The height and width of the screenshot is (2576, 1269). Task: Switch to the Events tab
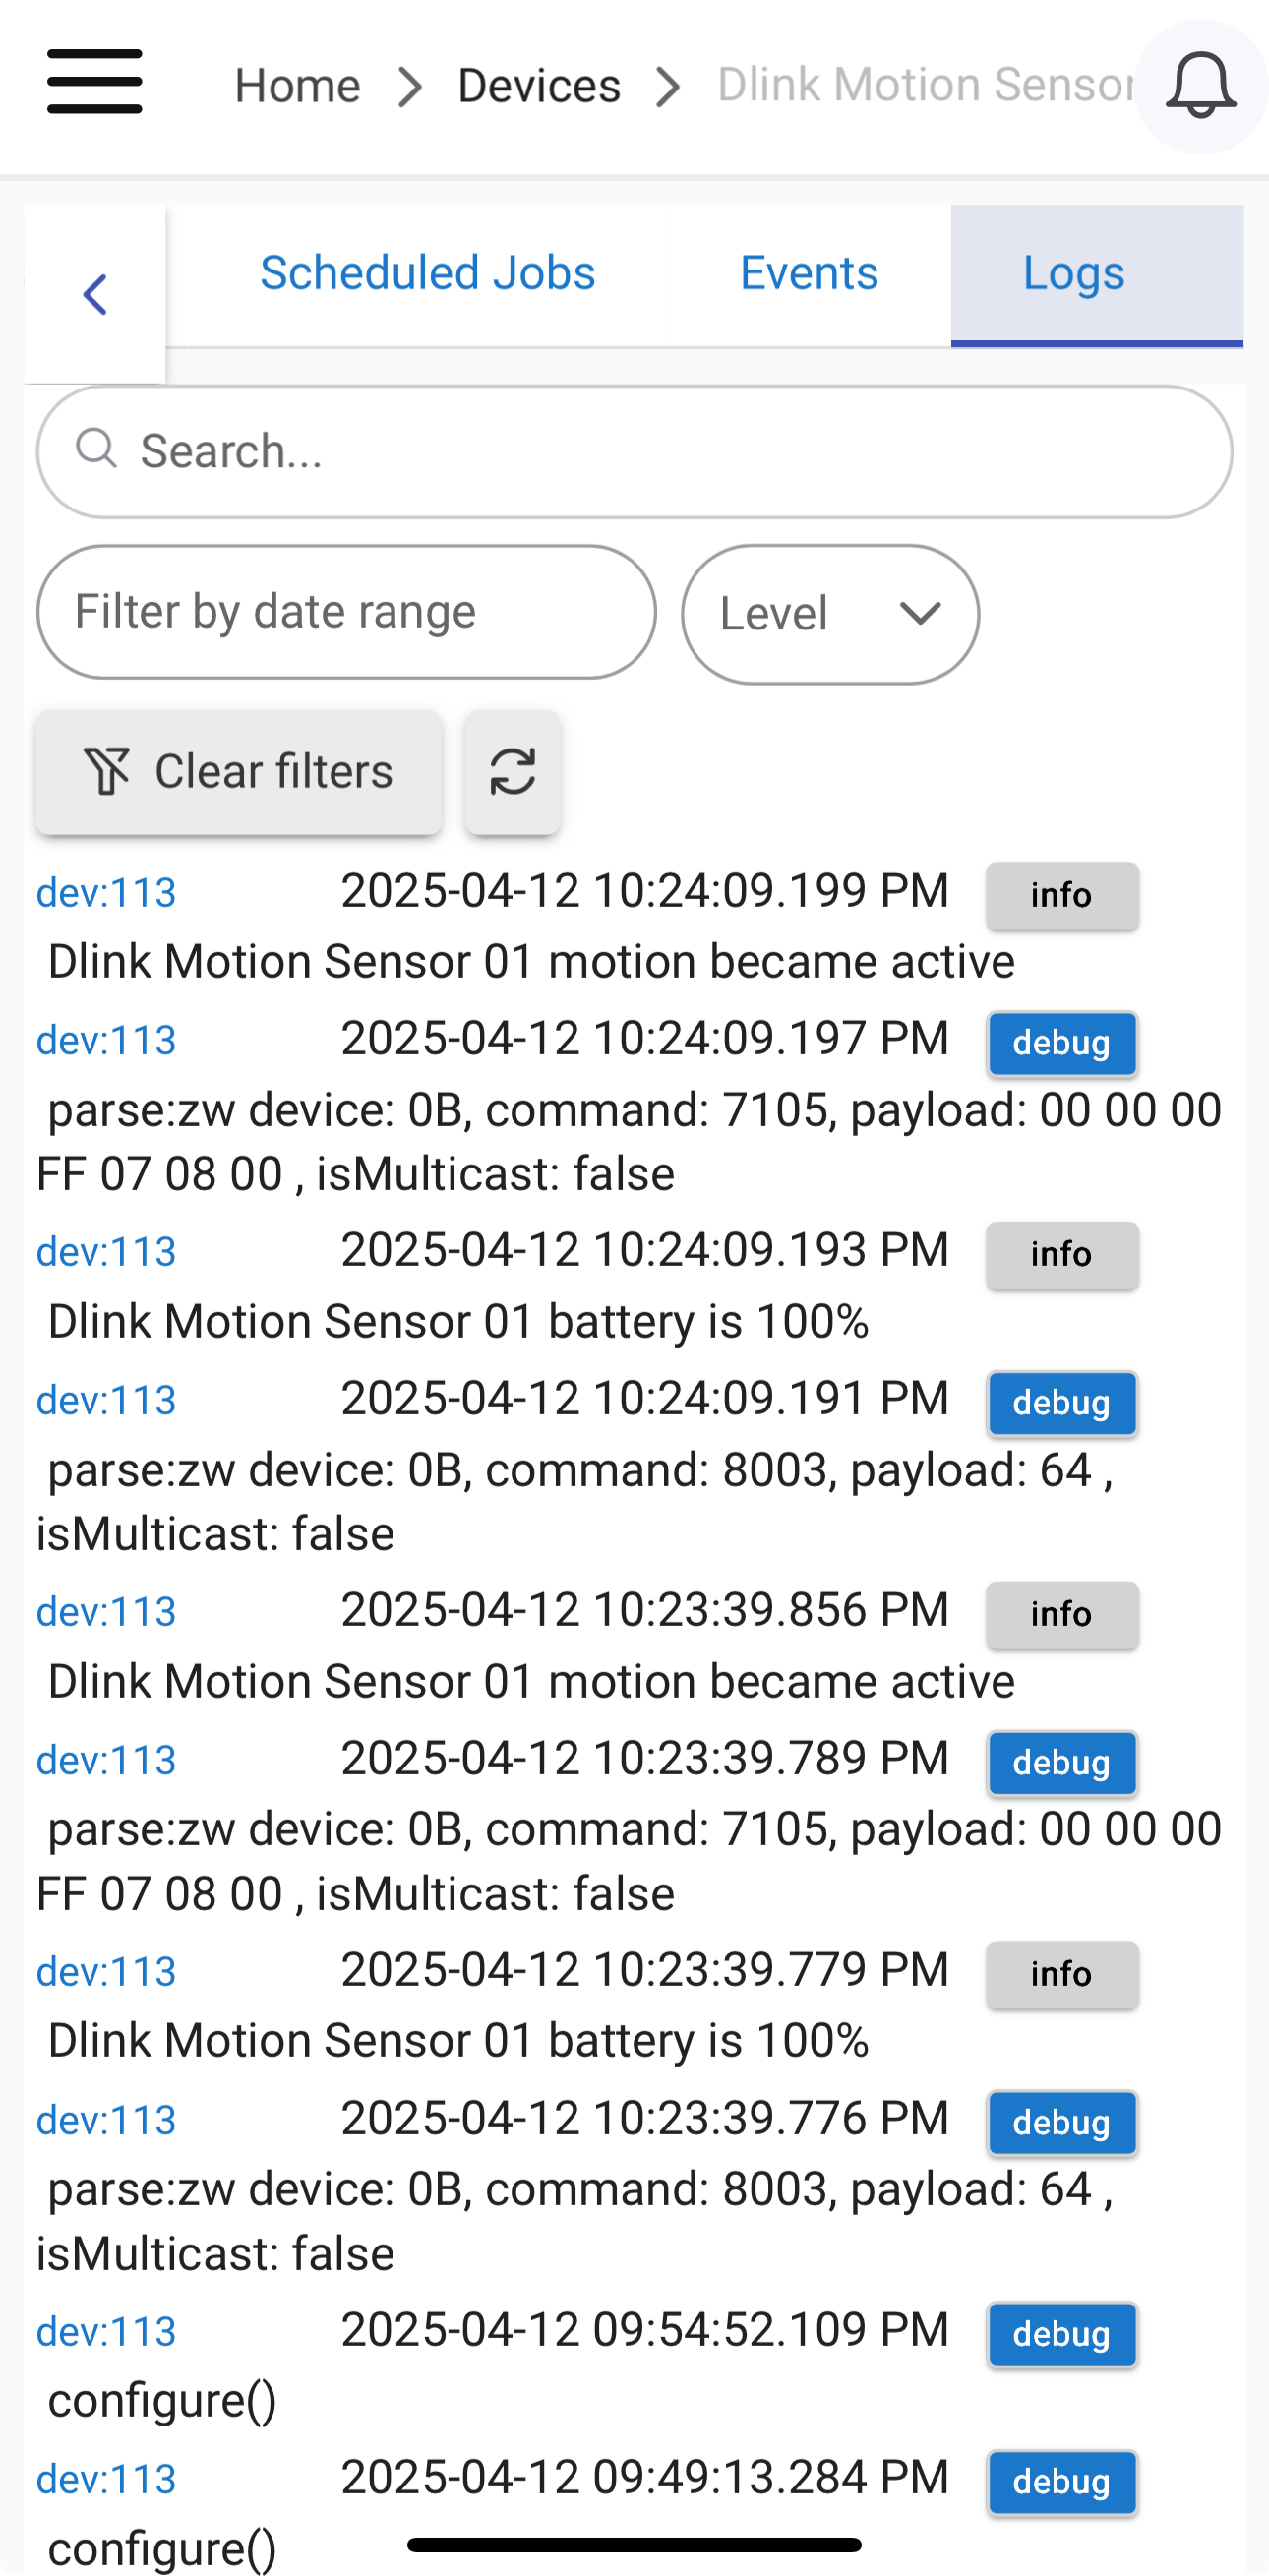tap(808, 273)
